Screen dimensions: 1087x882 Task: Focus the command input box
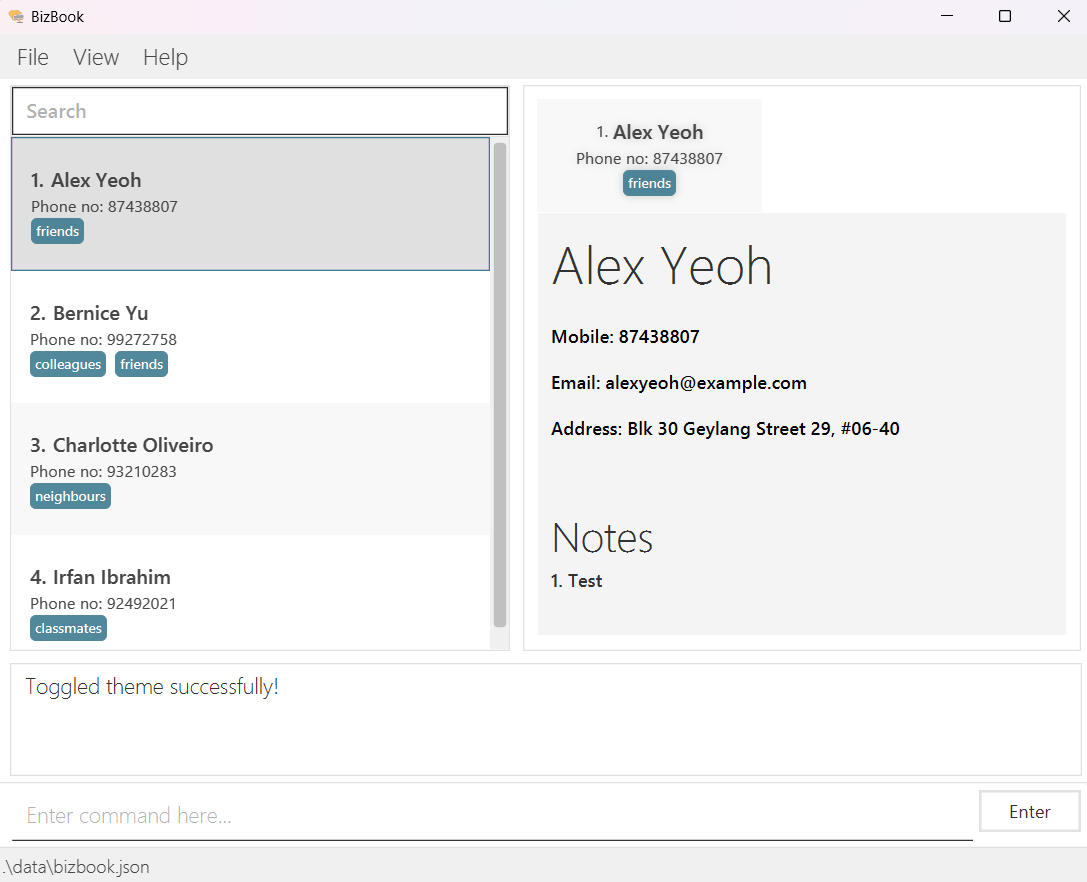click(490, 816)
